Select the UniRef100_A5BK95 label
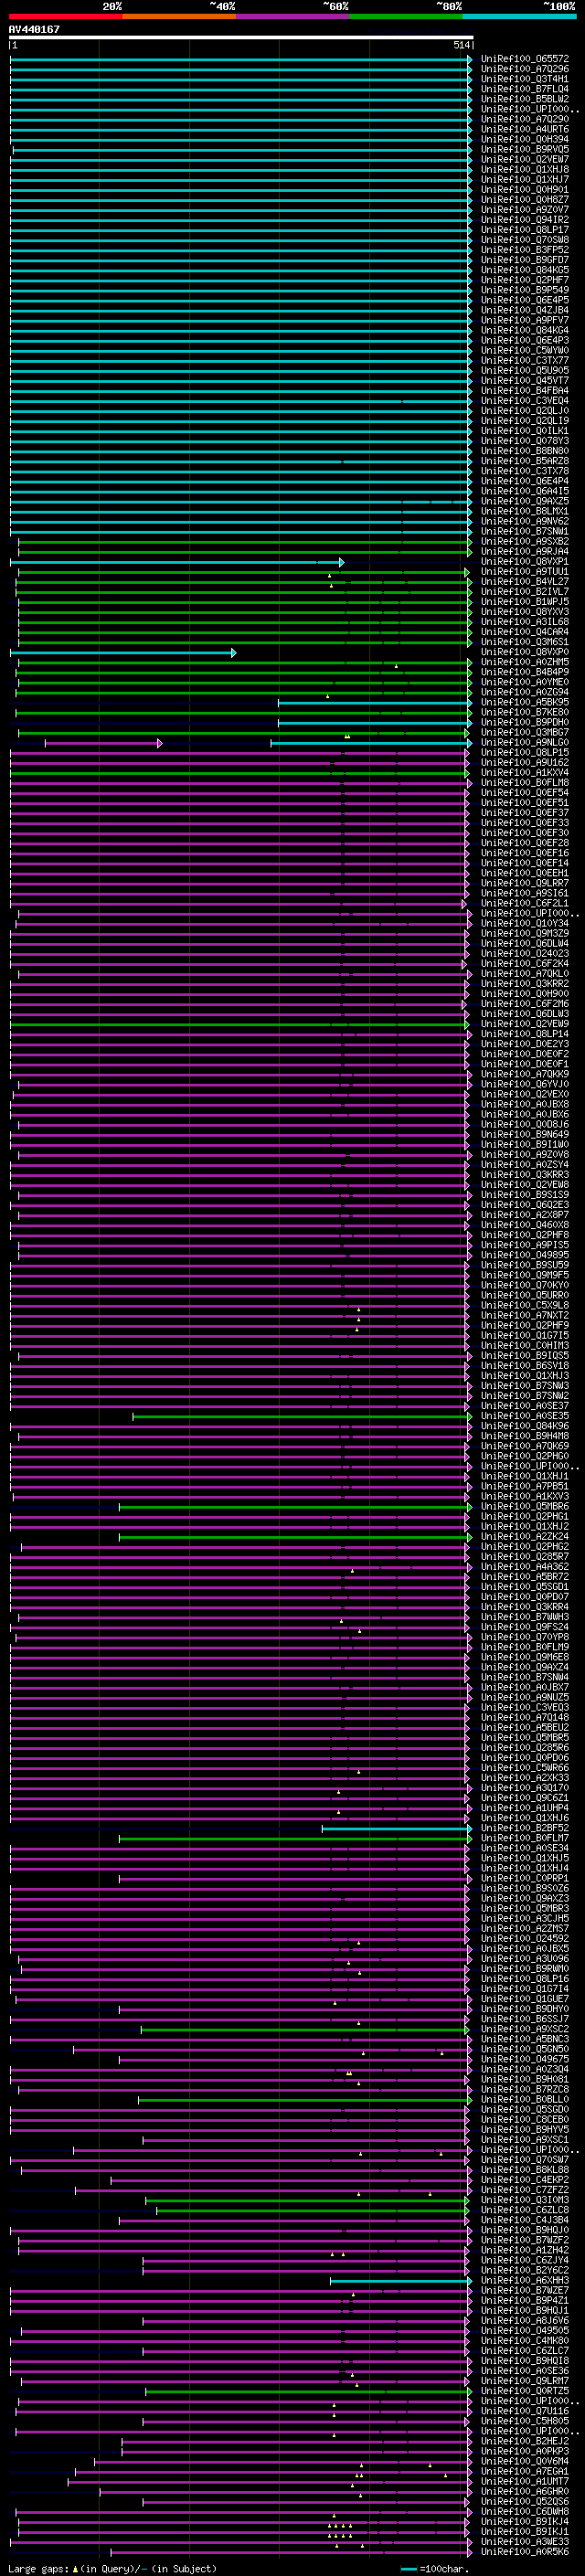Screen dimensions: 585x2576 (525, 702)
